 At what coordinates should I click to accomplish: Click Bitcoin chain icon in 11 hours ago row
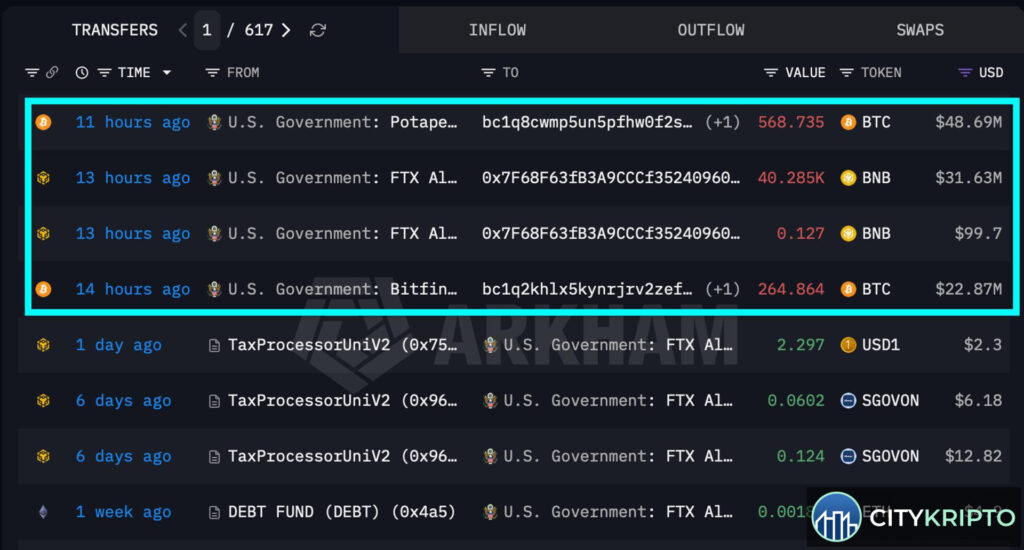(44, 122)
